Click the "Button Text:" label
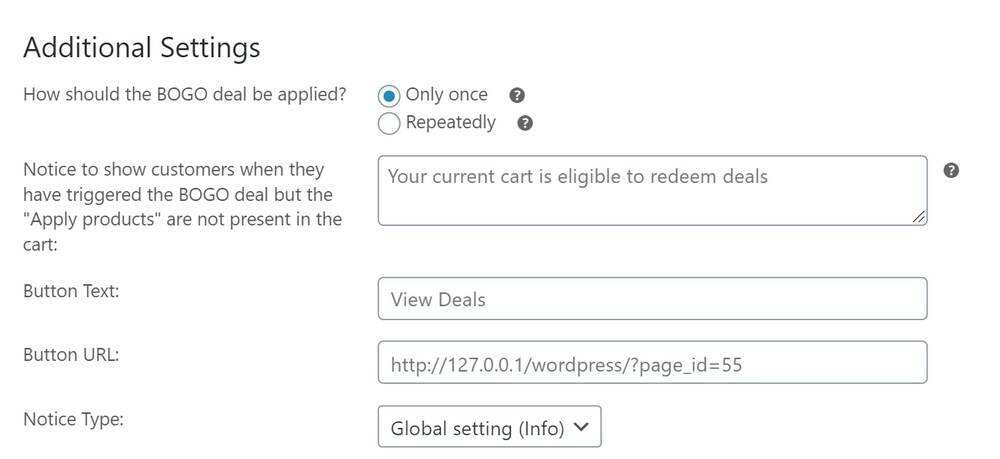The height and width of the screenshot is (459, 1000). coord(71,291)
